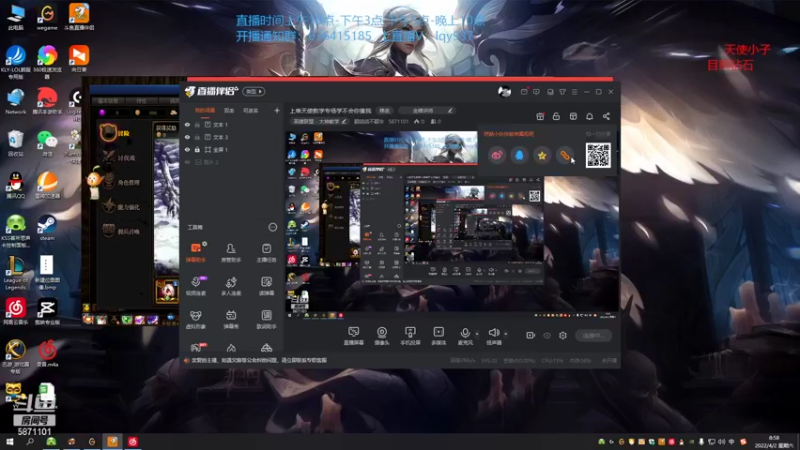Click the Windows Start button
The height and width of the screenshot is (450, 800).
coord(10,441)
